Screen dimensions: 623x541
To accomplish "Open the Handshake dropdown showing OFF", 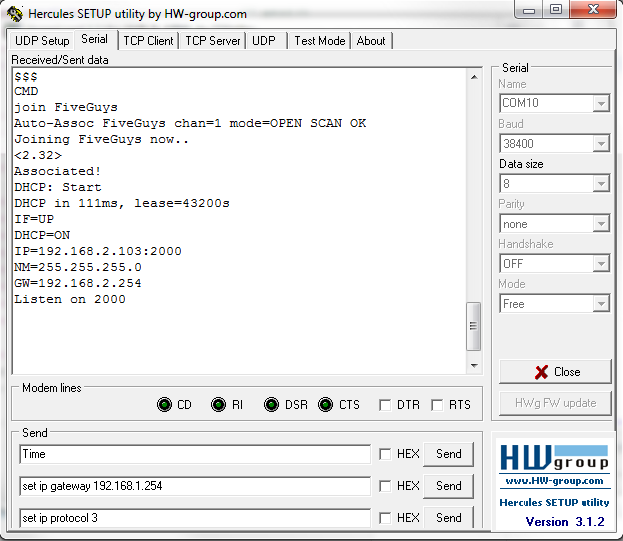I will coord(601,264).
